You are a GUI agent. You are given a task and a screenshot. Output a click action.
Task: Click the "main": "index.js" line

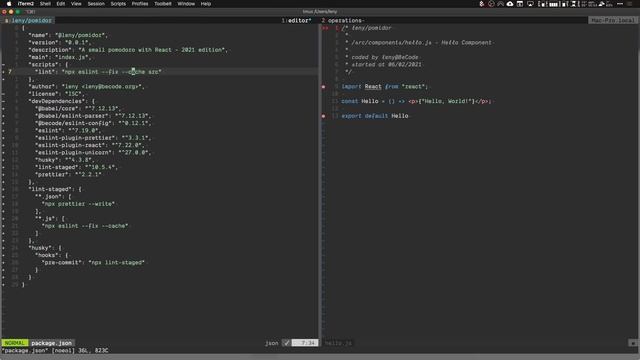[60, 57]
